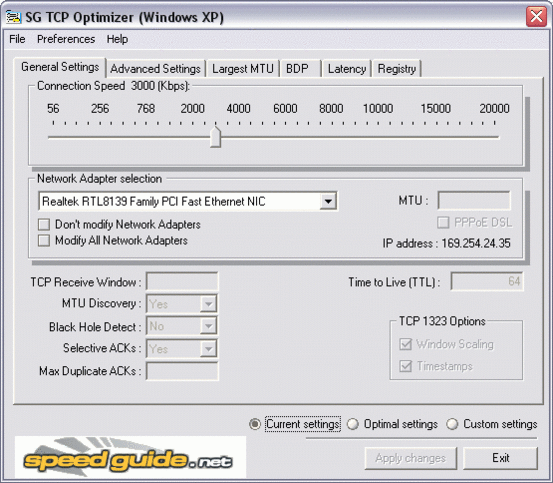Open the File menu
Screen dimensions: 553x483
point(17,39)
